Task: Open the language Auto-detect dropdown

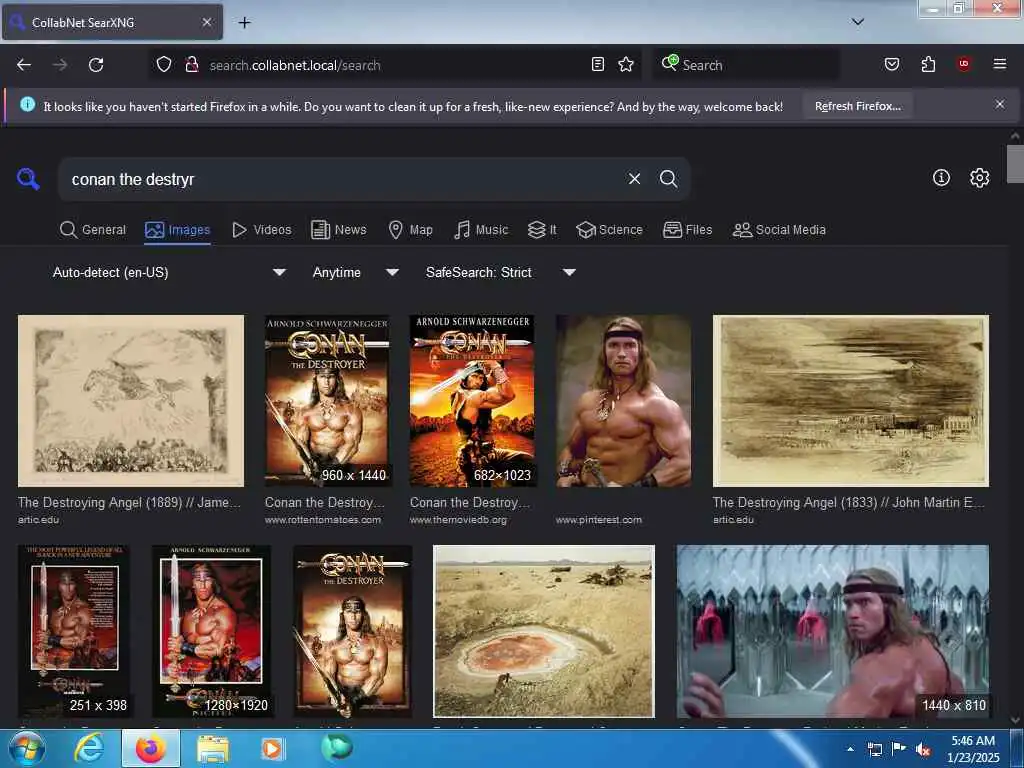Action: coord(169,272)
